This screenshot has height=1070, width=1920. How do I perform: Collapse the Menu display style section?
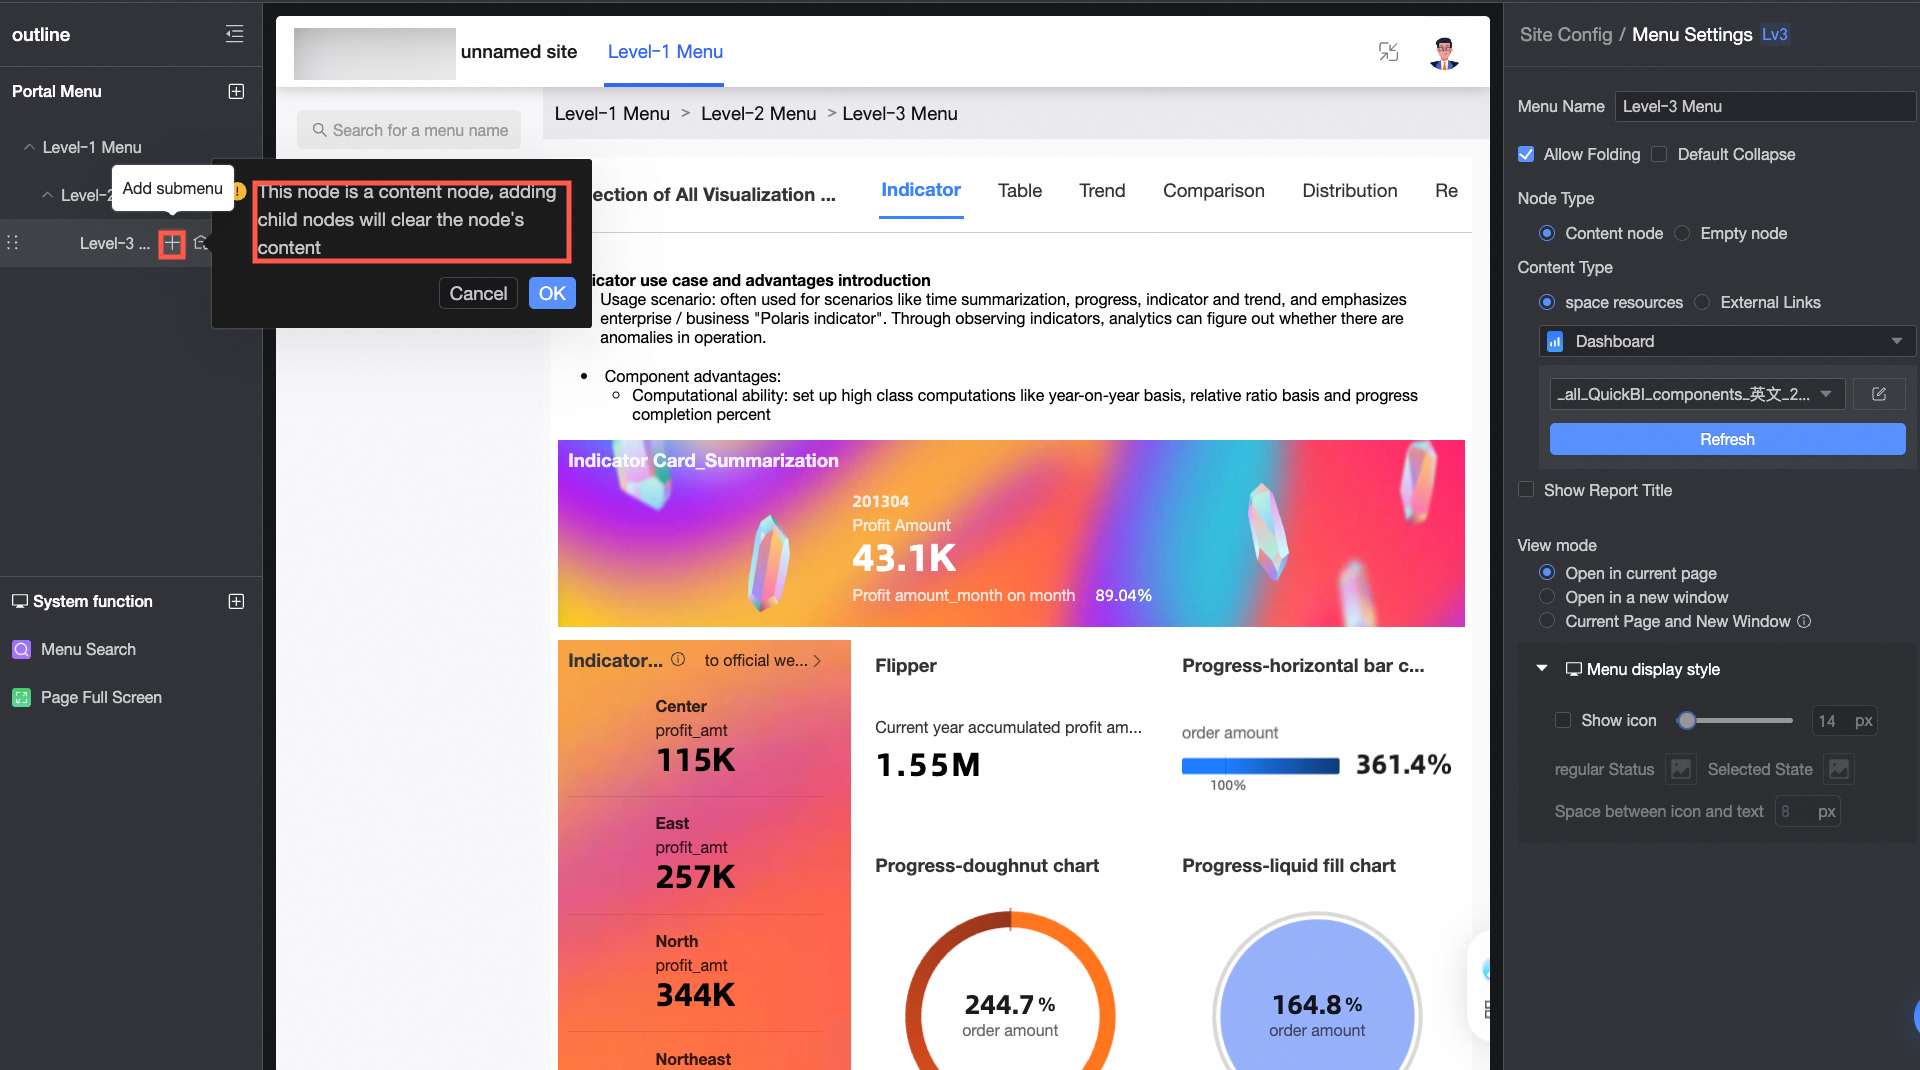pyautogui.click(x=1542, y=668)
